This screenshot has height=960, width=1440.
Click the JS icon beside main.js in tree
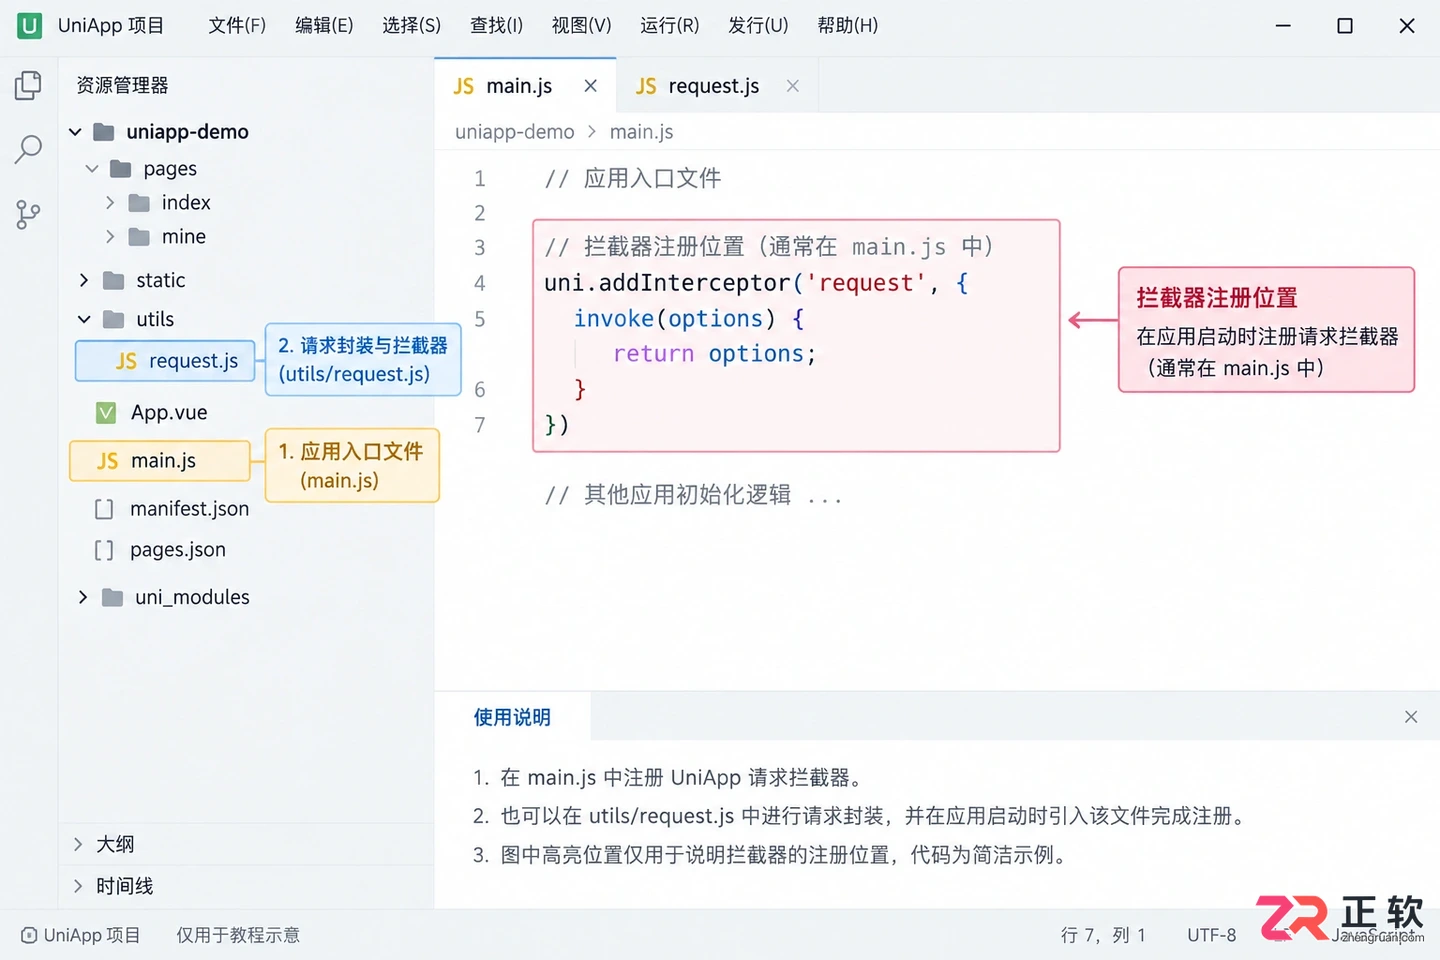pyautogui.click(x=107, y=461)
